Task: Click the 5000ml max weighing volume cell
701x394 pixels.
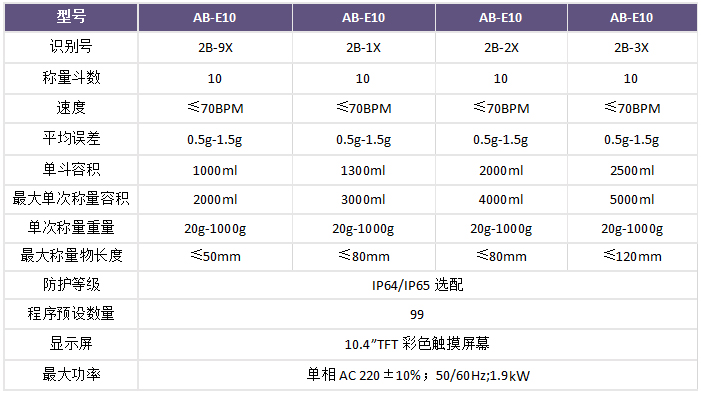Action: pos(632,199)
